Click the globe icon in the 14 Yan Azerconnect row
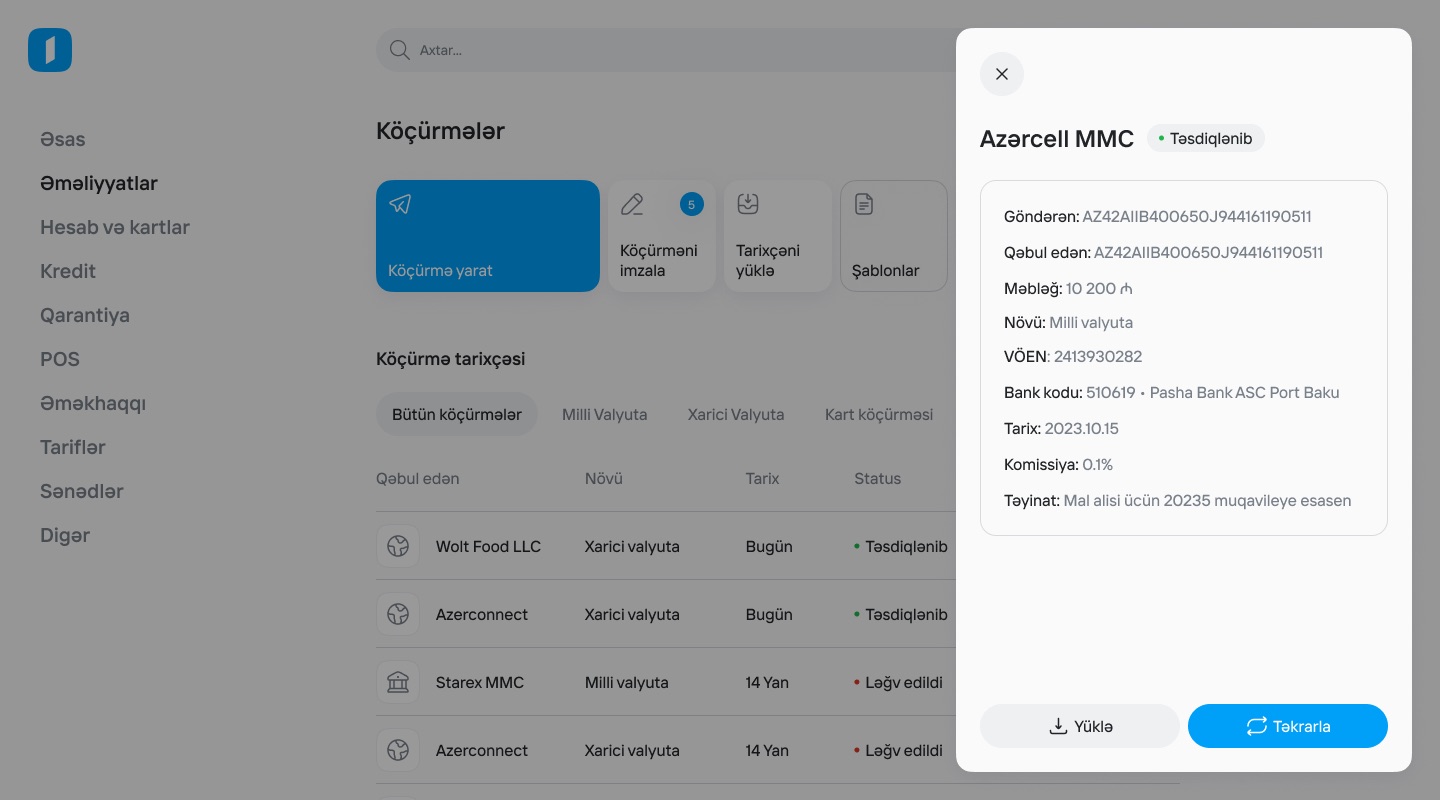 [x=398, y=751]
